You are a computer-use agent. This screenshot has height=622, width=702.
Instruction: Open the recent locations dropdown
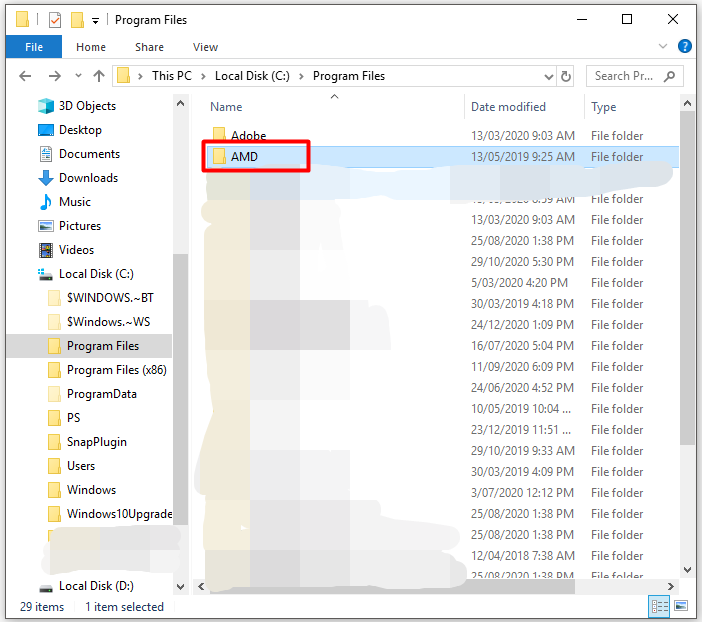(x=78, y=76)
